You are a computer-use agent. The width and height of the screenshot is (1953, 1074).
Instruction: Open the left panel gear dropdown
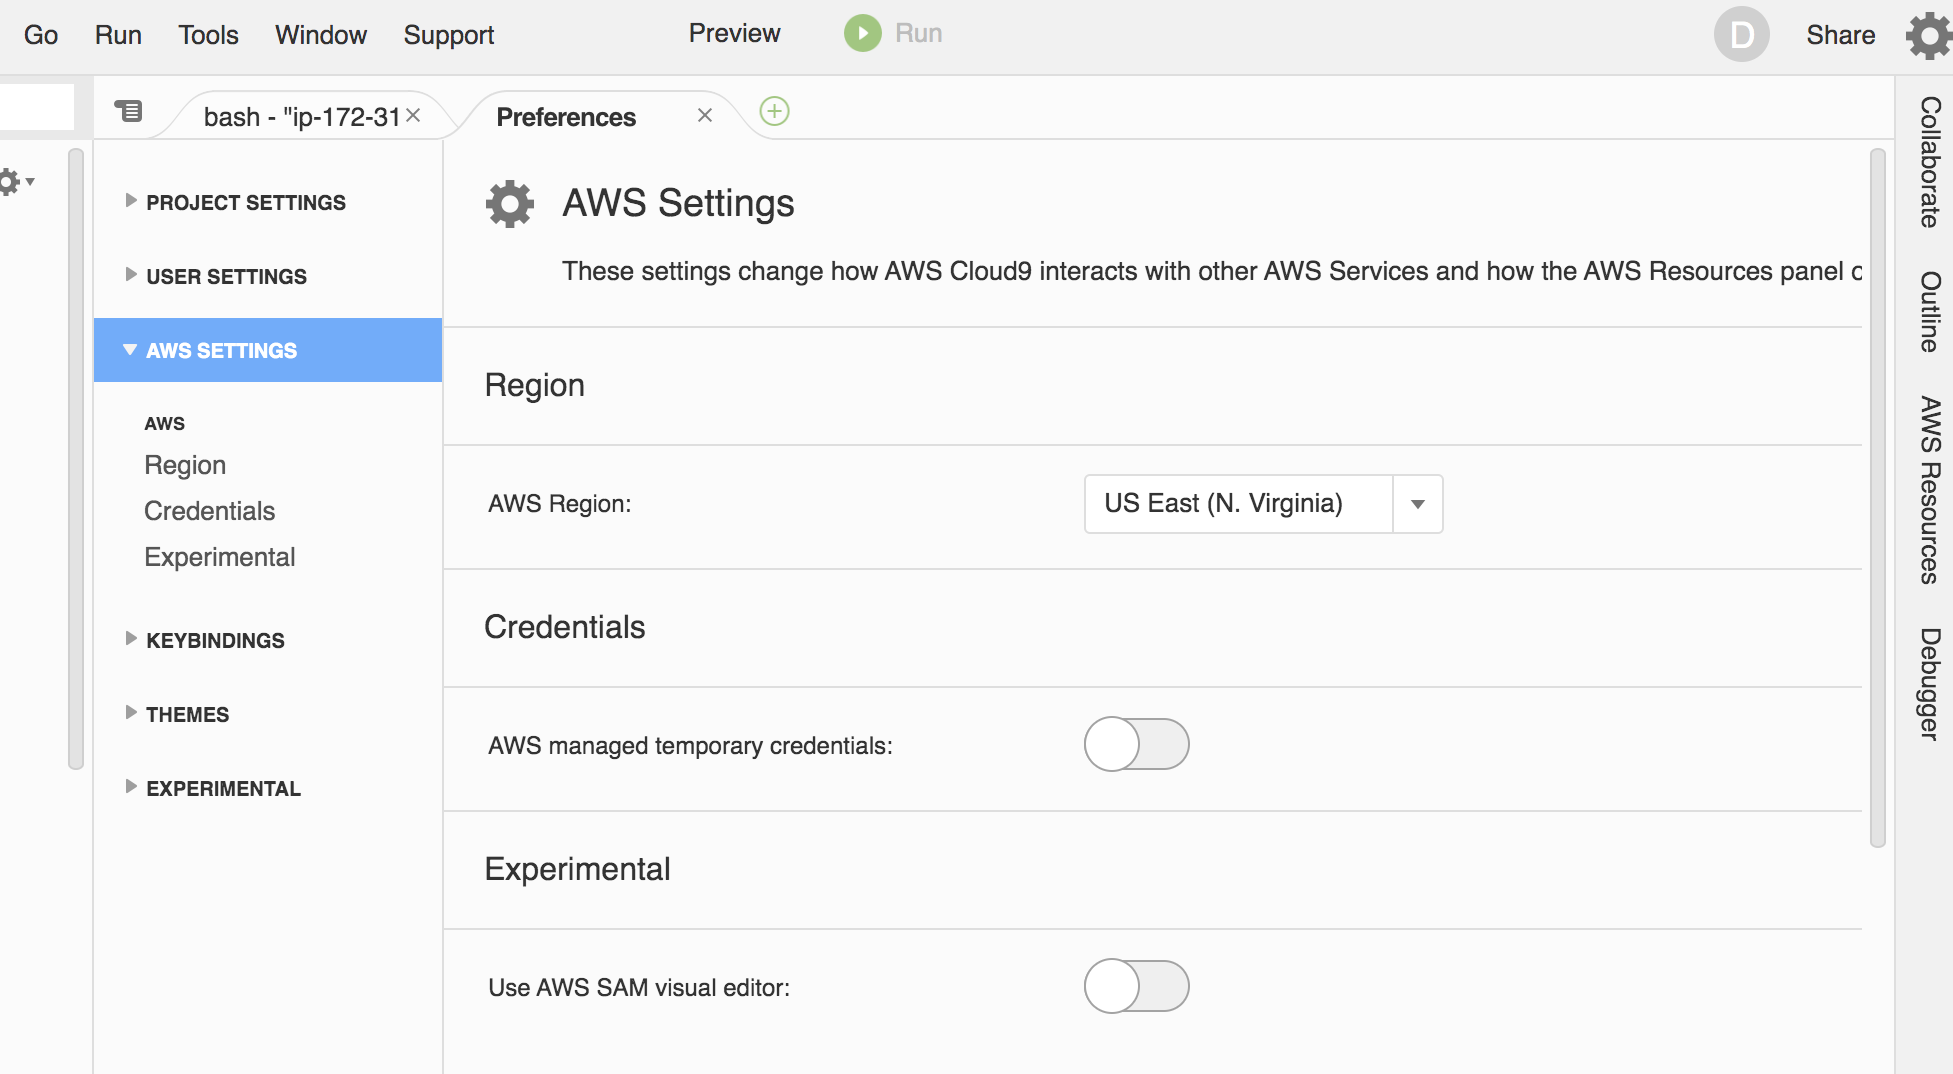pos(17,182)
